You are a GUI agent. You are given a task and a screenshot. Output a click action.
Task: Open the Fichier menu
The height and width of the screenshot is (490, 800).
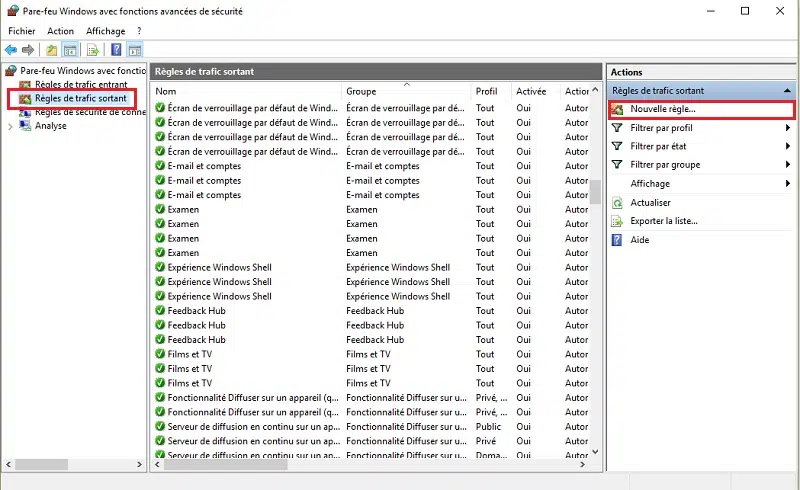point(22,31)
